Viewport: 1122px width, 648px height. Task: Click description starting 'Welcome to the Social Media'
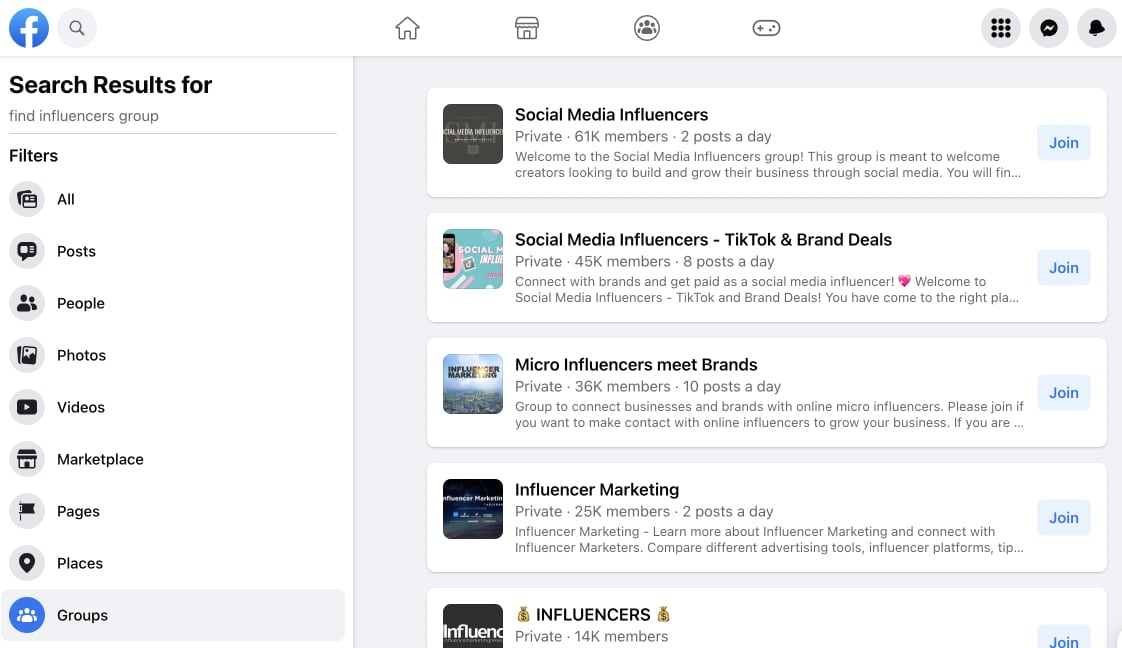click(x=768, y=165)
